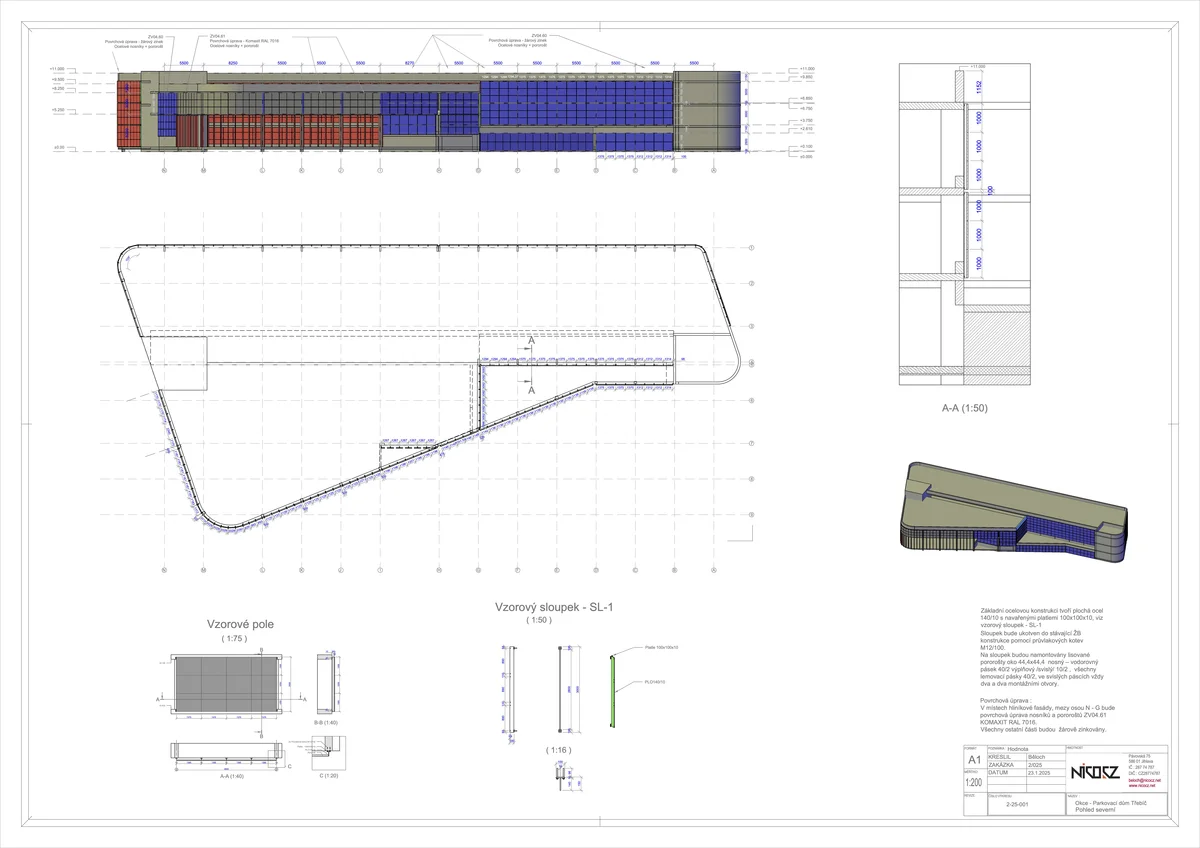Click the C (1:20) detail drawing
The width and height of the screenshot is (1200, 848).
(326, 750)
